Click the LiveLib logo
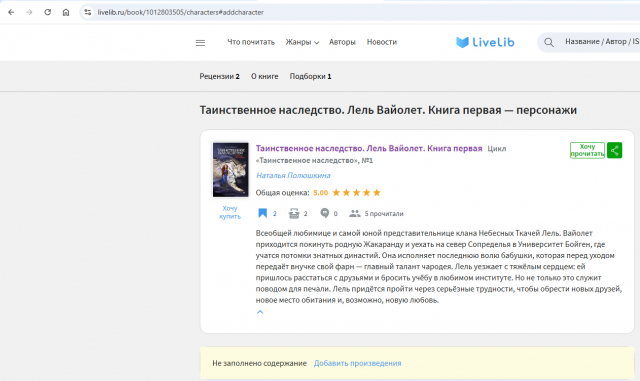This screenshot has height=381, width=640. 485,42
